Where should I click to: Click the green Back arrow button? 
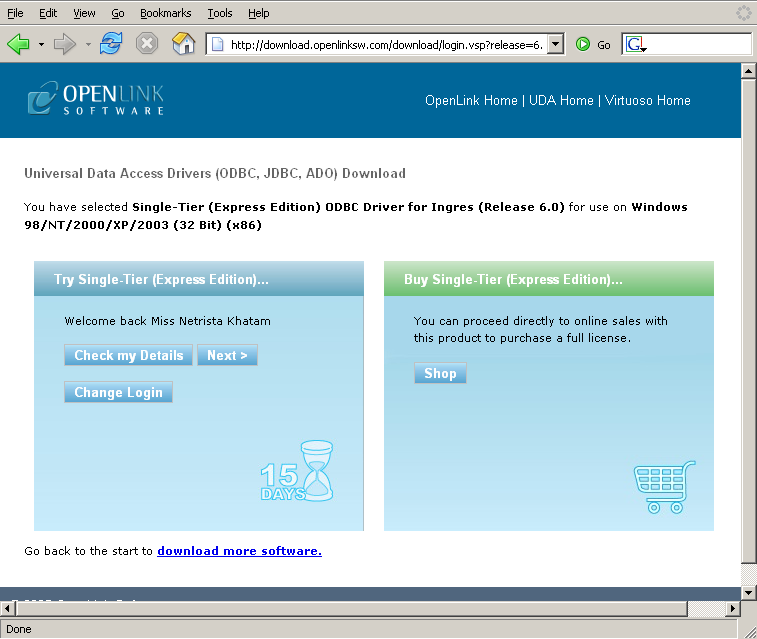pos(18,44)
